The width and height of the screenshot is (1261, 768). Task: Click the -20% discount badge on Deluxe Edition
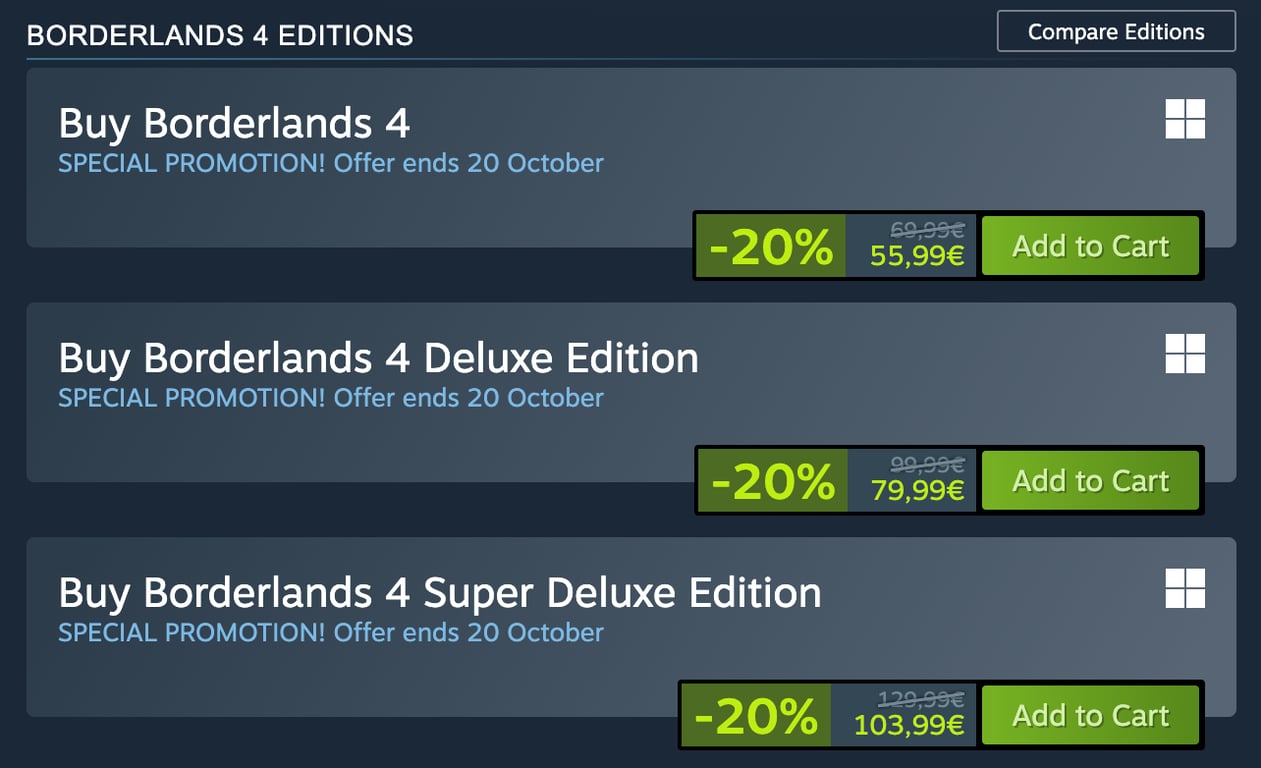coord(772,482)
